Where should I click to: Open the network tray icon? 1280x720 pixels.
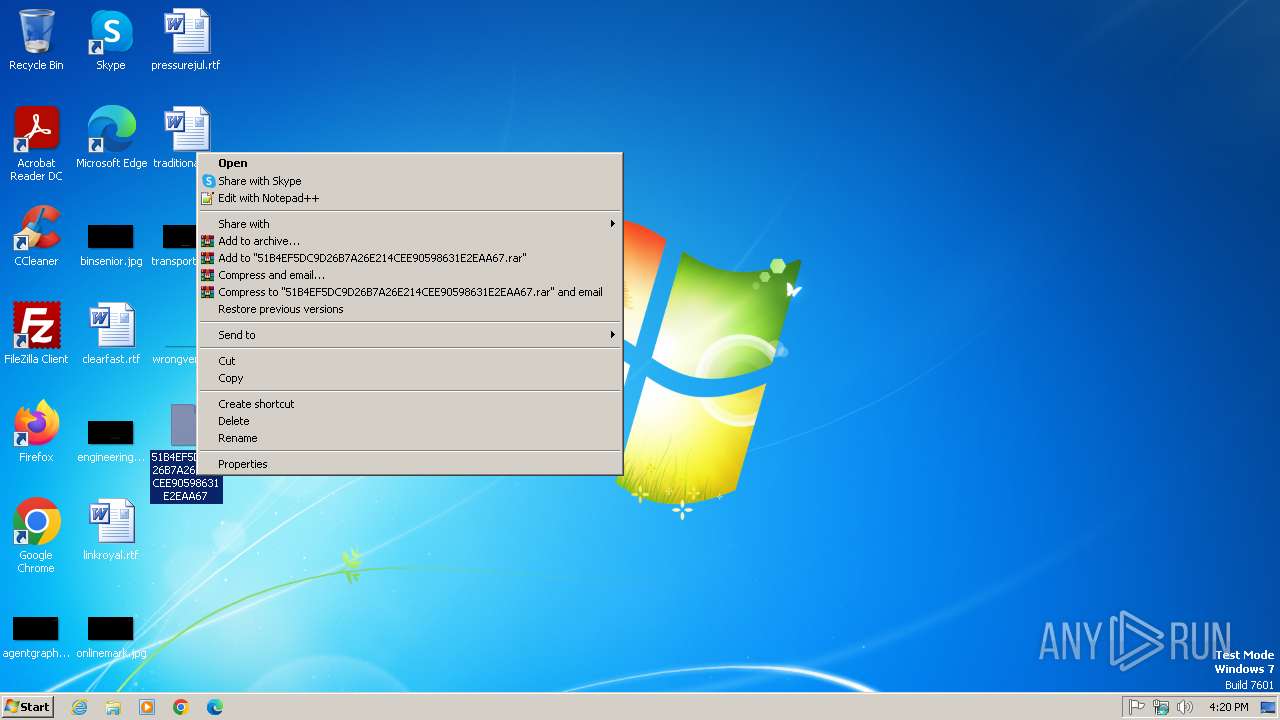point(1161,707)
